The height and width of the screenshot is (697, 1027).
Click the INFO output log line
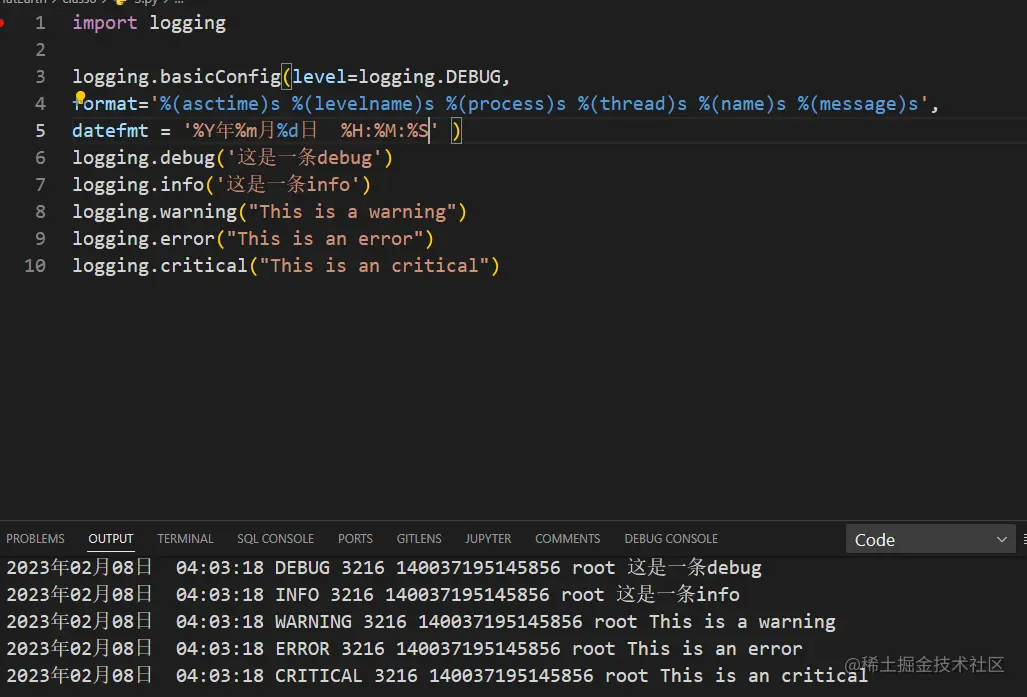pos(373,594)
